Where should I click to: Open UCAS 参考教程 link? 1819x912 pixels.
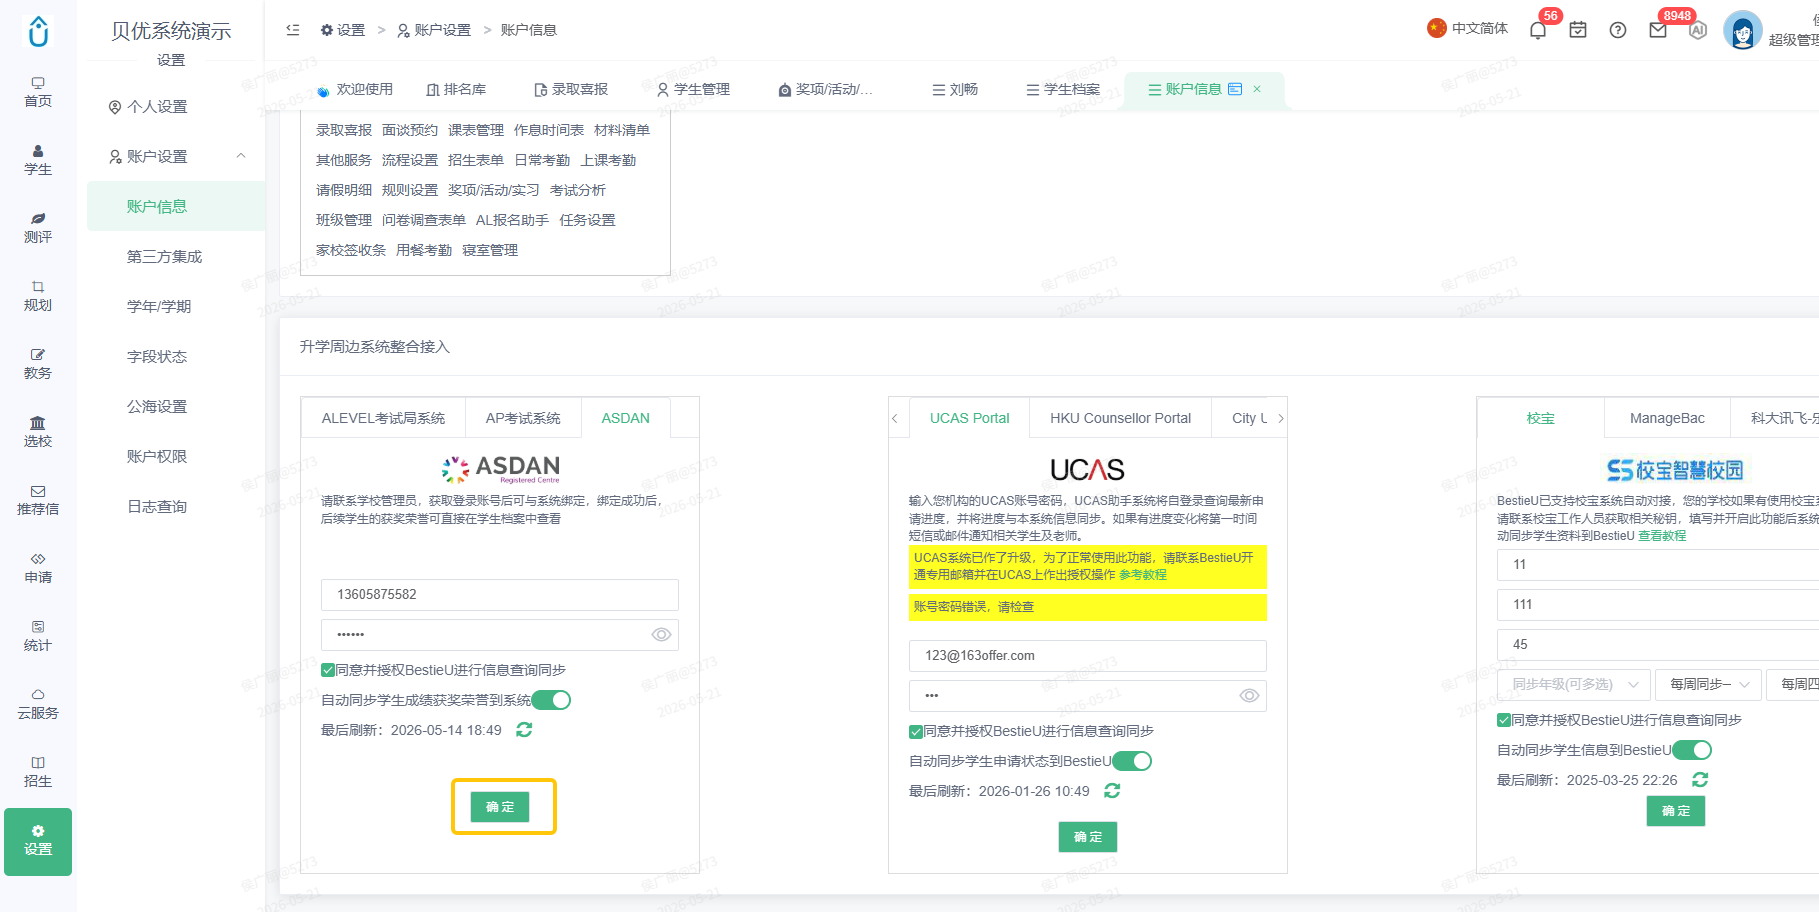coord(1143,575)
